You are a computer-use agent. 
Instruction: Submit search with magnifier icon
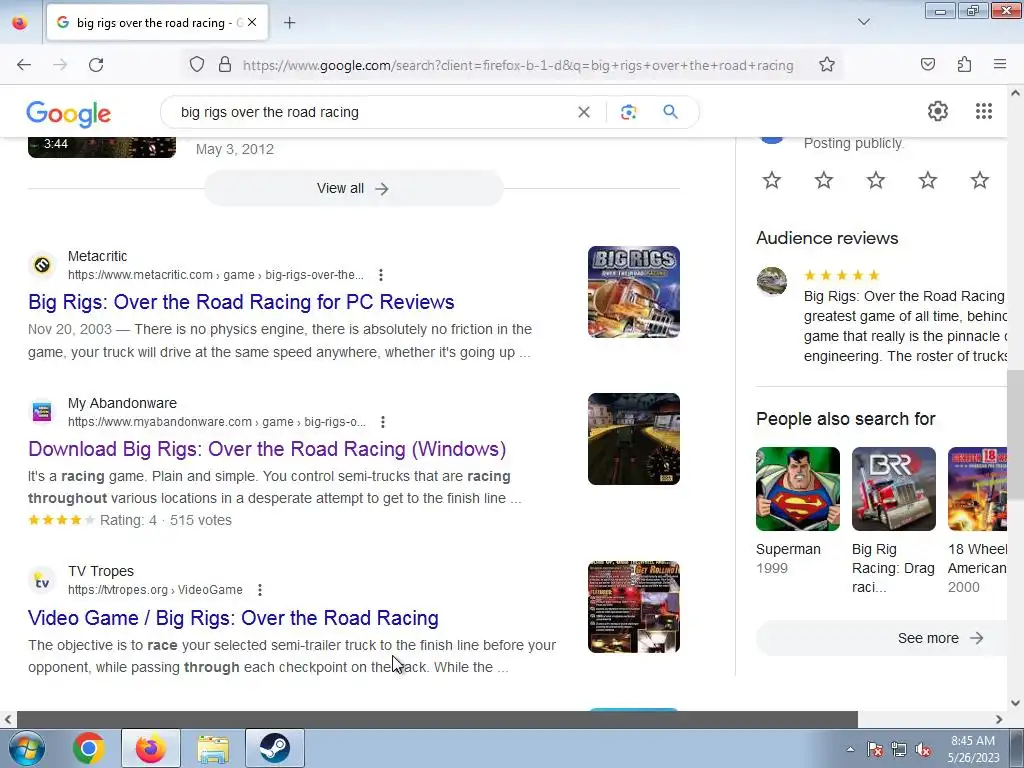(671, 112)
